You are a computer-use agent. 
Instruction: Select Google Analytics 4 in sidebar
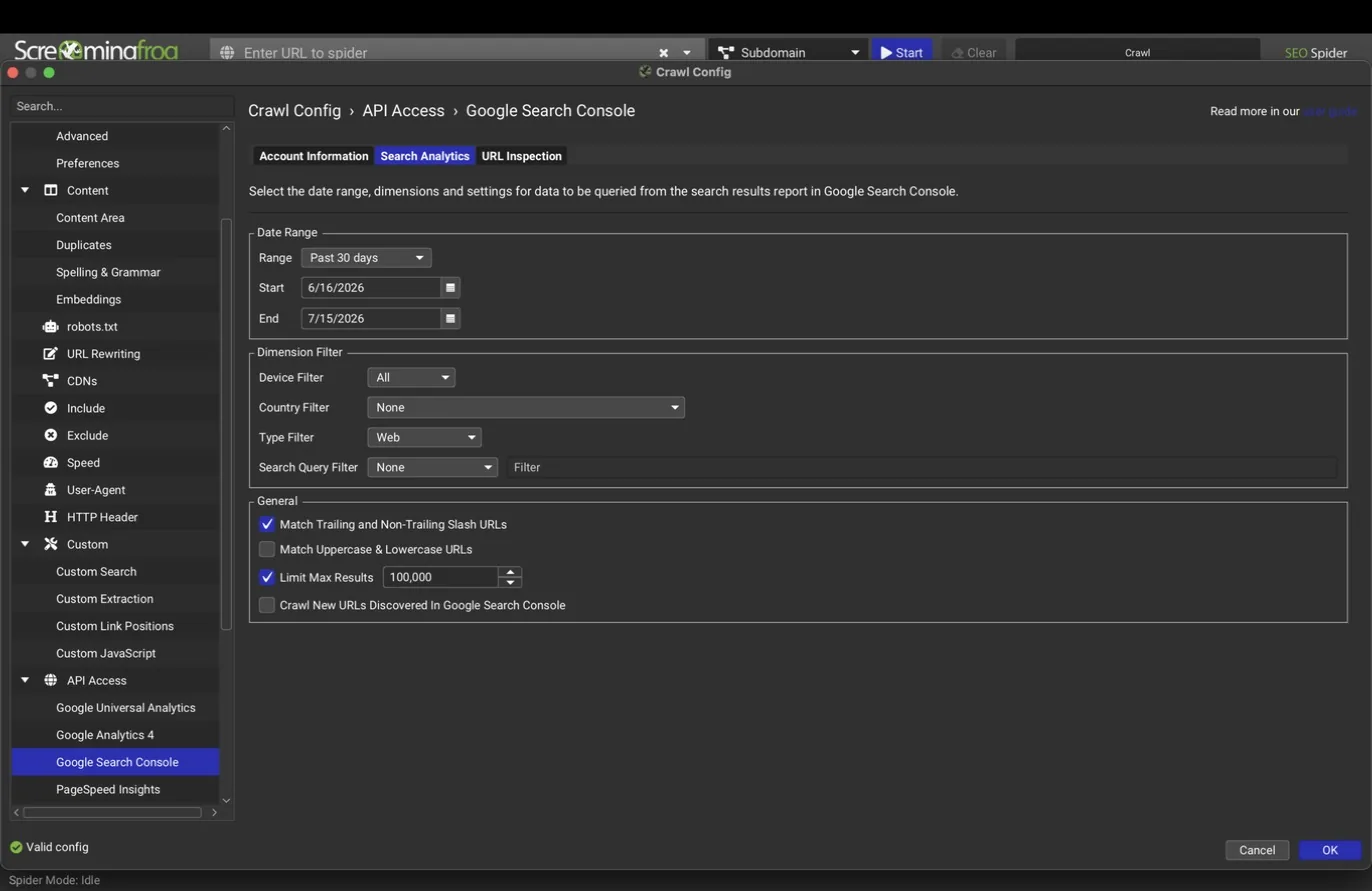click(105, 735)
